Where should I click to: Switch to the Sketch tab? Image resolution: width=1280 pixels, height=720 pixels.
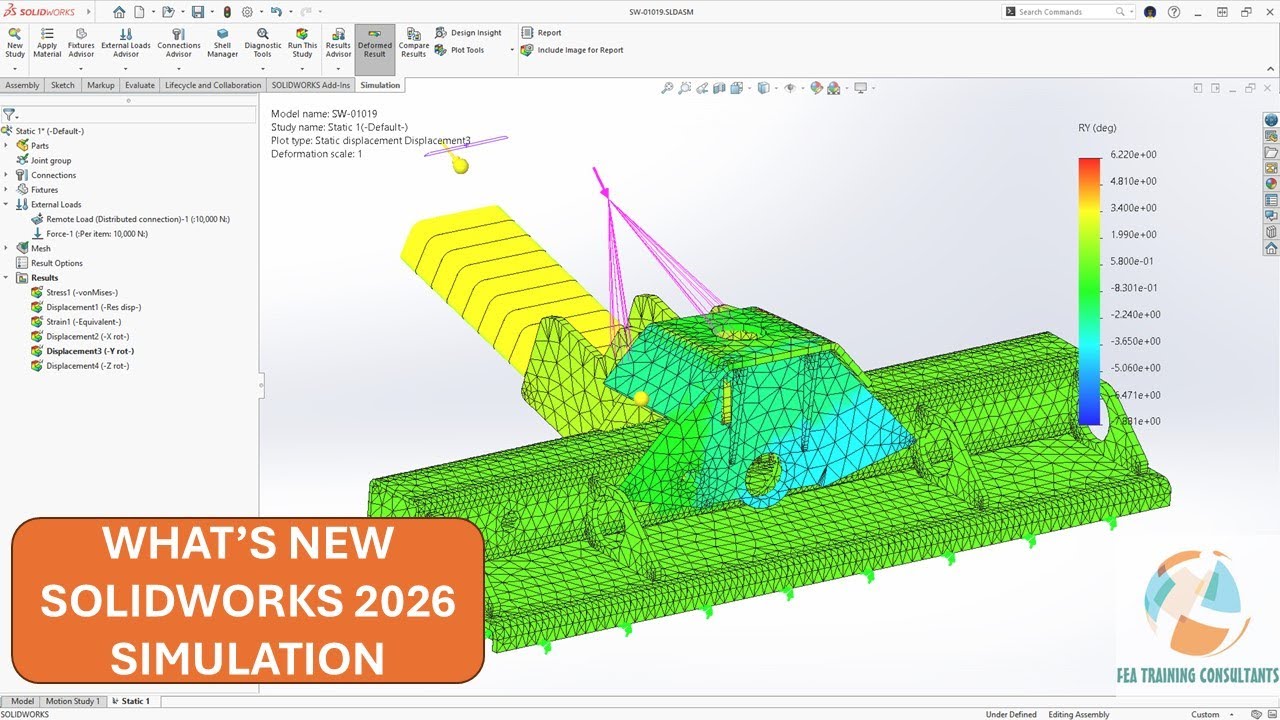pyautogui.click(x=63, y=85)
